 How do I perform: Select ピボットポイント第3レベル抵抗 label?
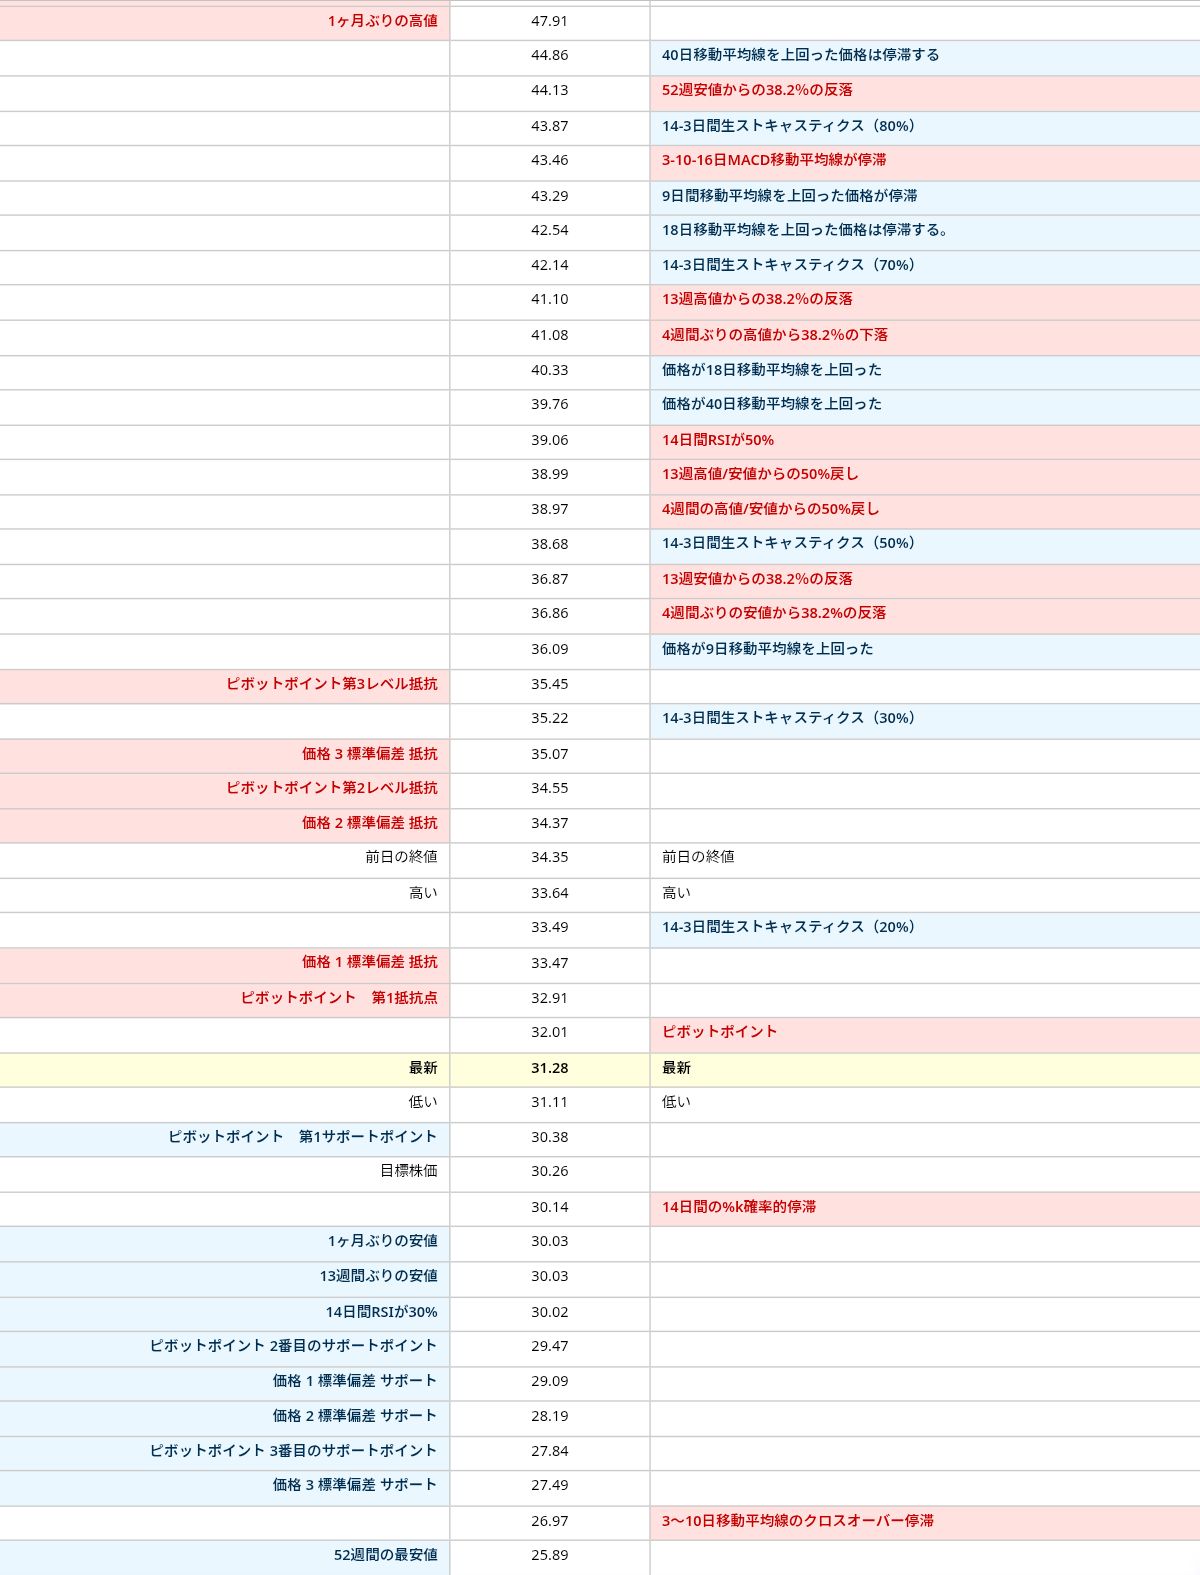332,684
